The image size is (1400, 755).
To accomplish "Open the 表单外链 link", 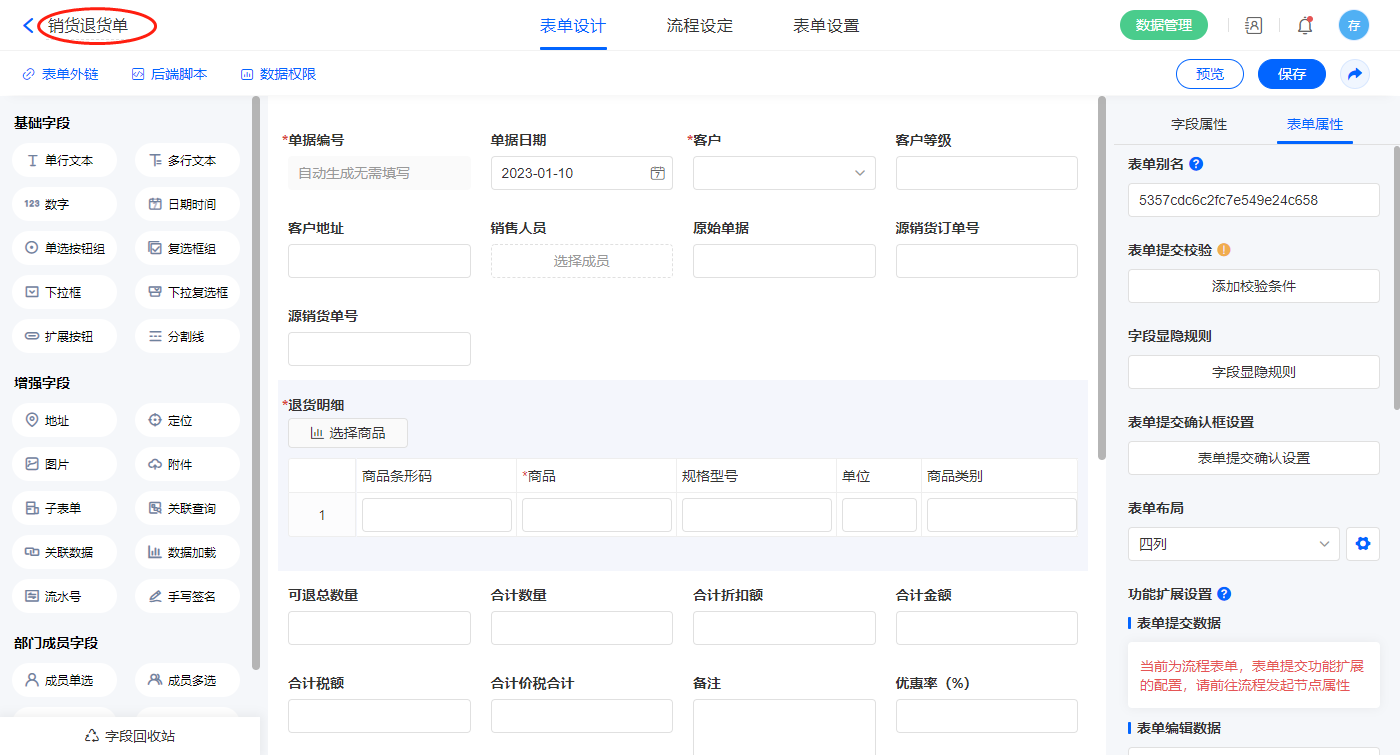I will pyautogui.click(x=61, y=74).
